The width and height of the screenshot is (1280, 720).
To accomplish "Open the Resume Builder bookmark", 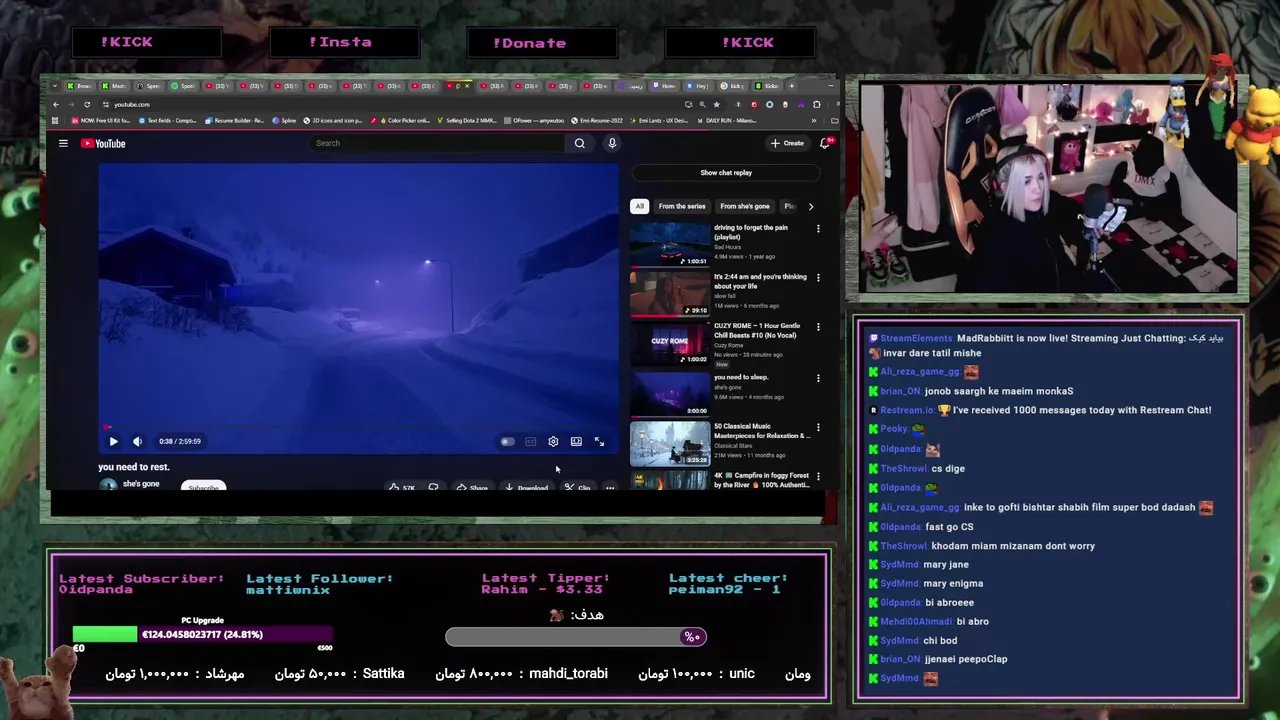I will (x=234, y=120).
